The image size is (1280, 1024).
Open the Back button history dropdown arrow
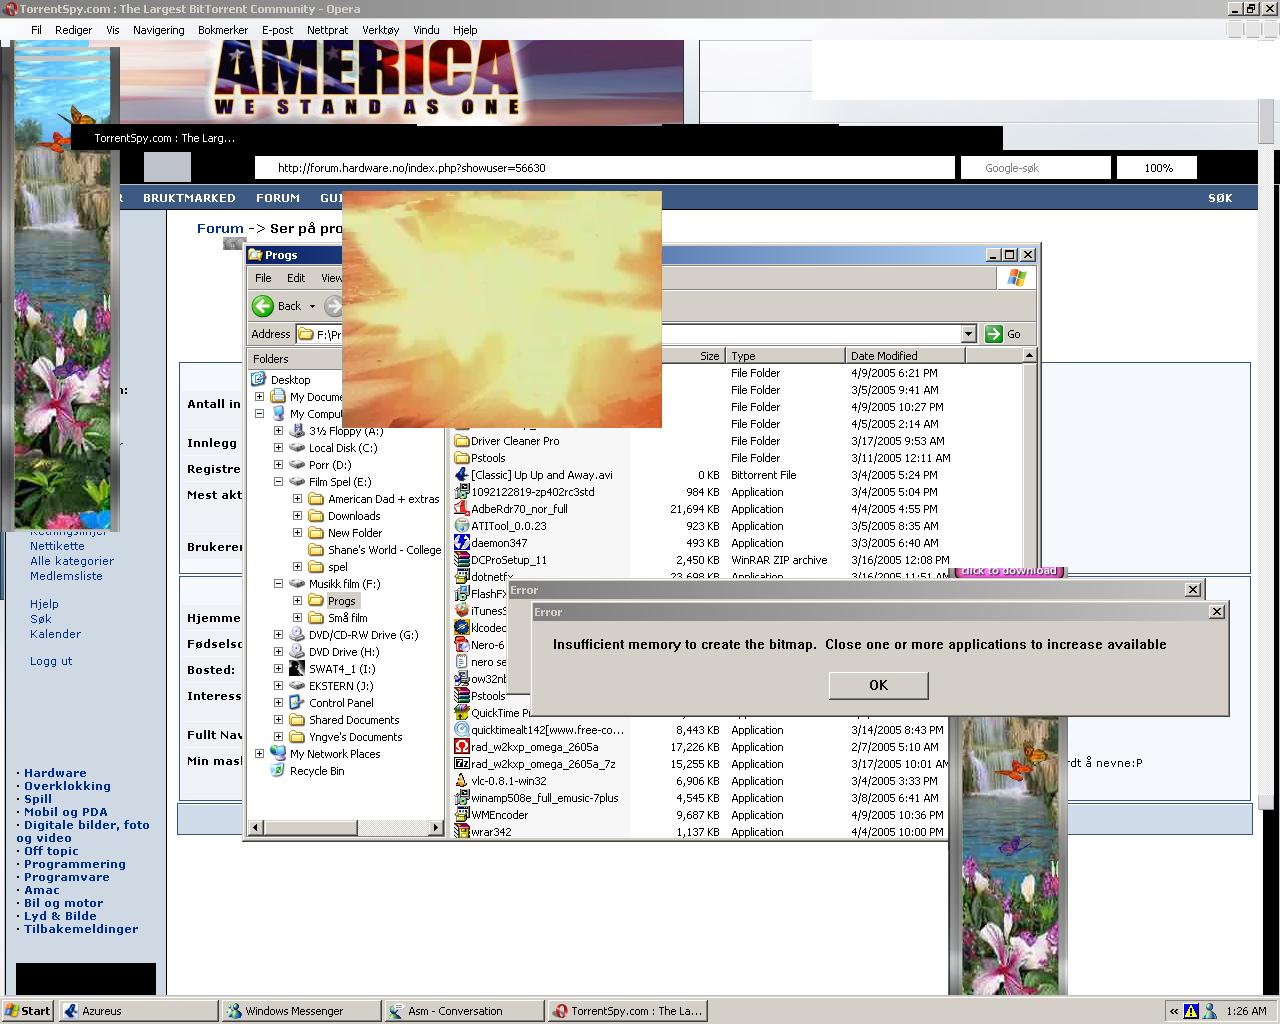click(x=312, y=307)
